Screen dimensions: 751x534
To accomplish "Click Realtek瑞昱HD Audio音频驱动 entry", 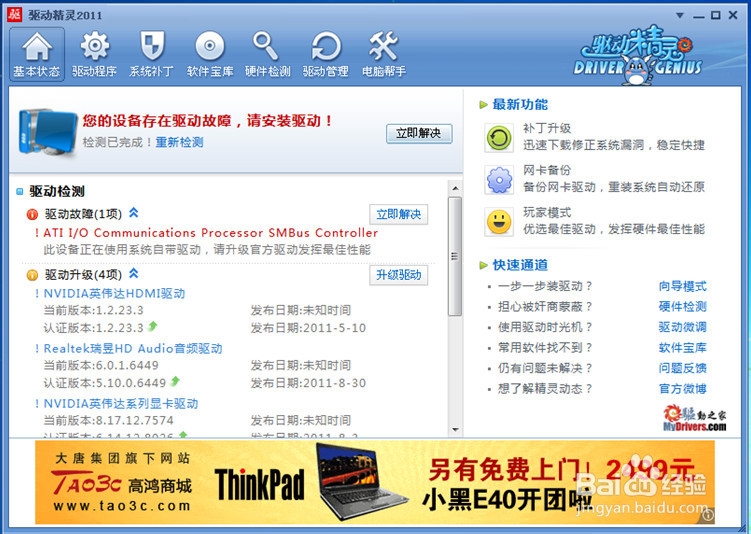I will [x=133, y=348].
